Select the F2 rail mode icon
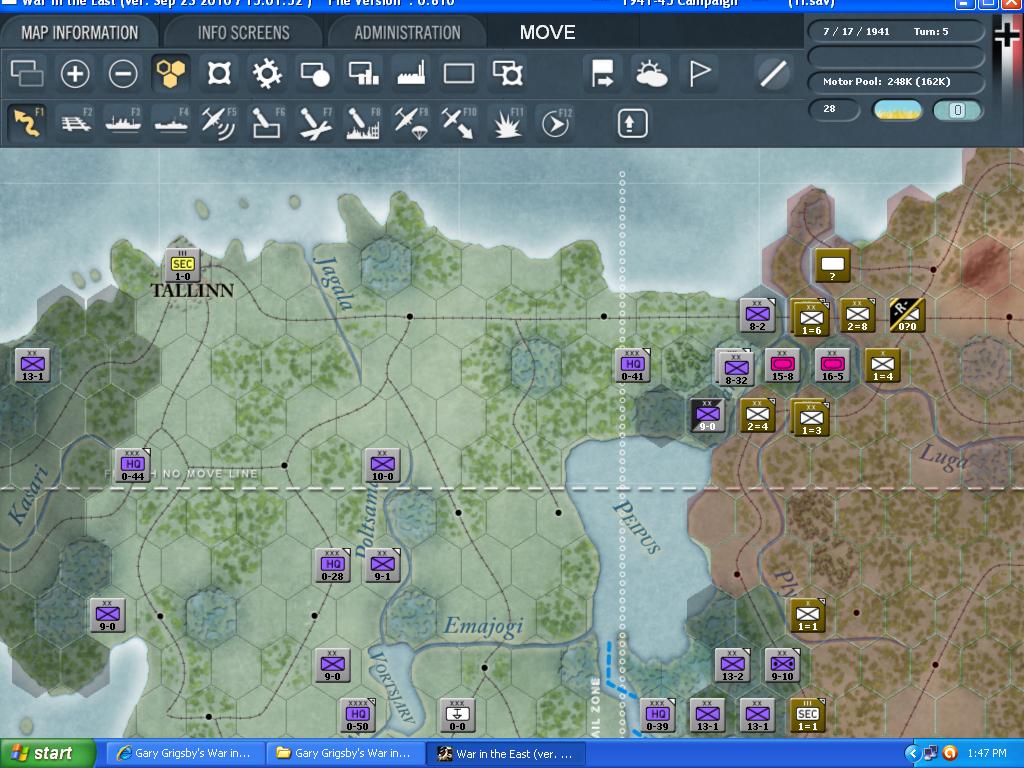 pyautogui.click(x=76, y=122)
